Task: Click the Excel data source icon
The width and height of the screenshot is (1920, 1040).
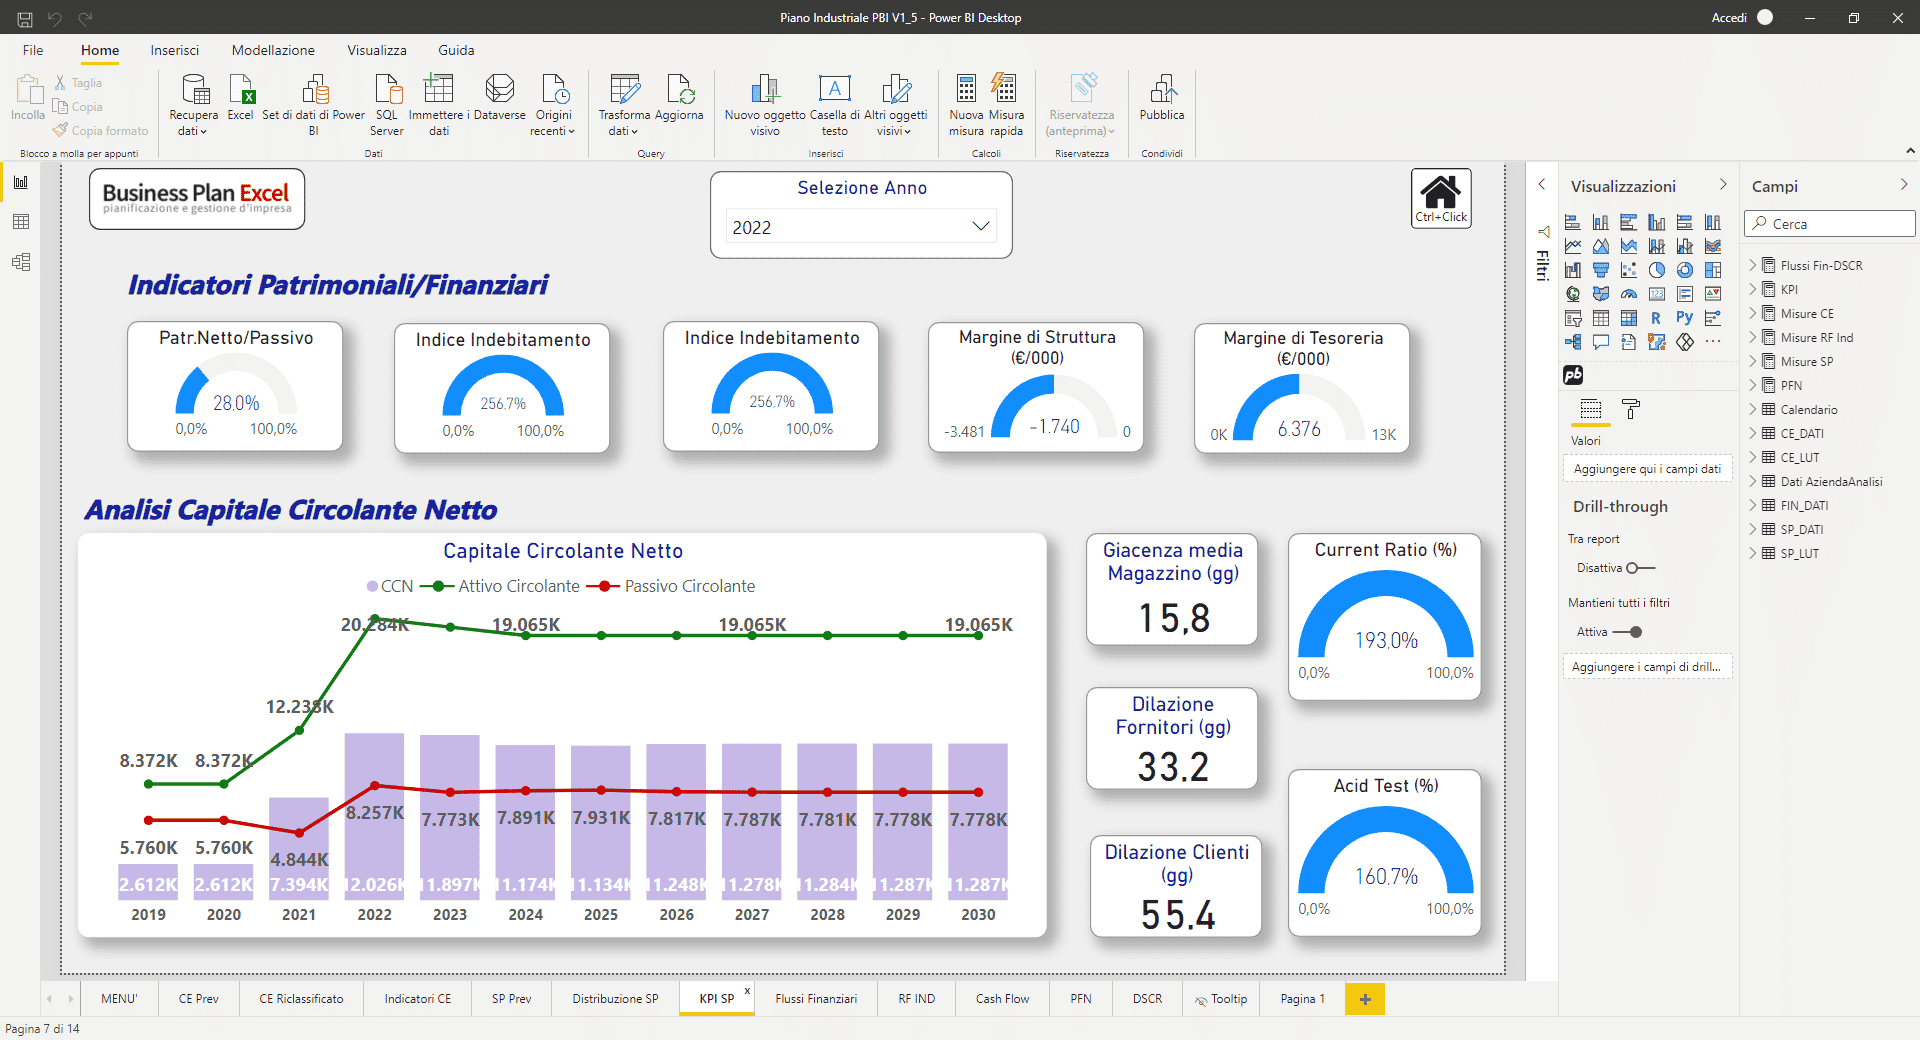Action: coord(241,91)
